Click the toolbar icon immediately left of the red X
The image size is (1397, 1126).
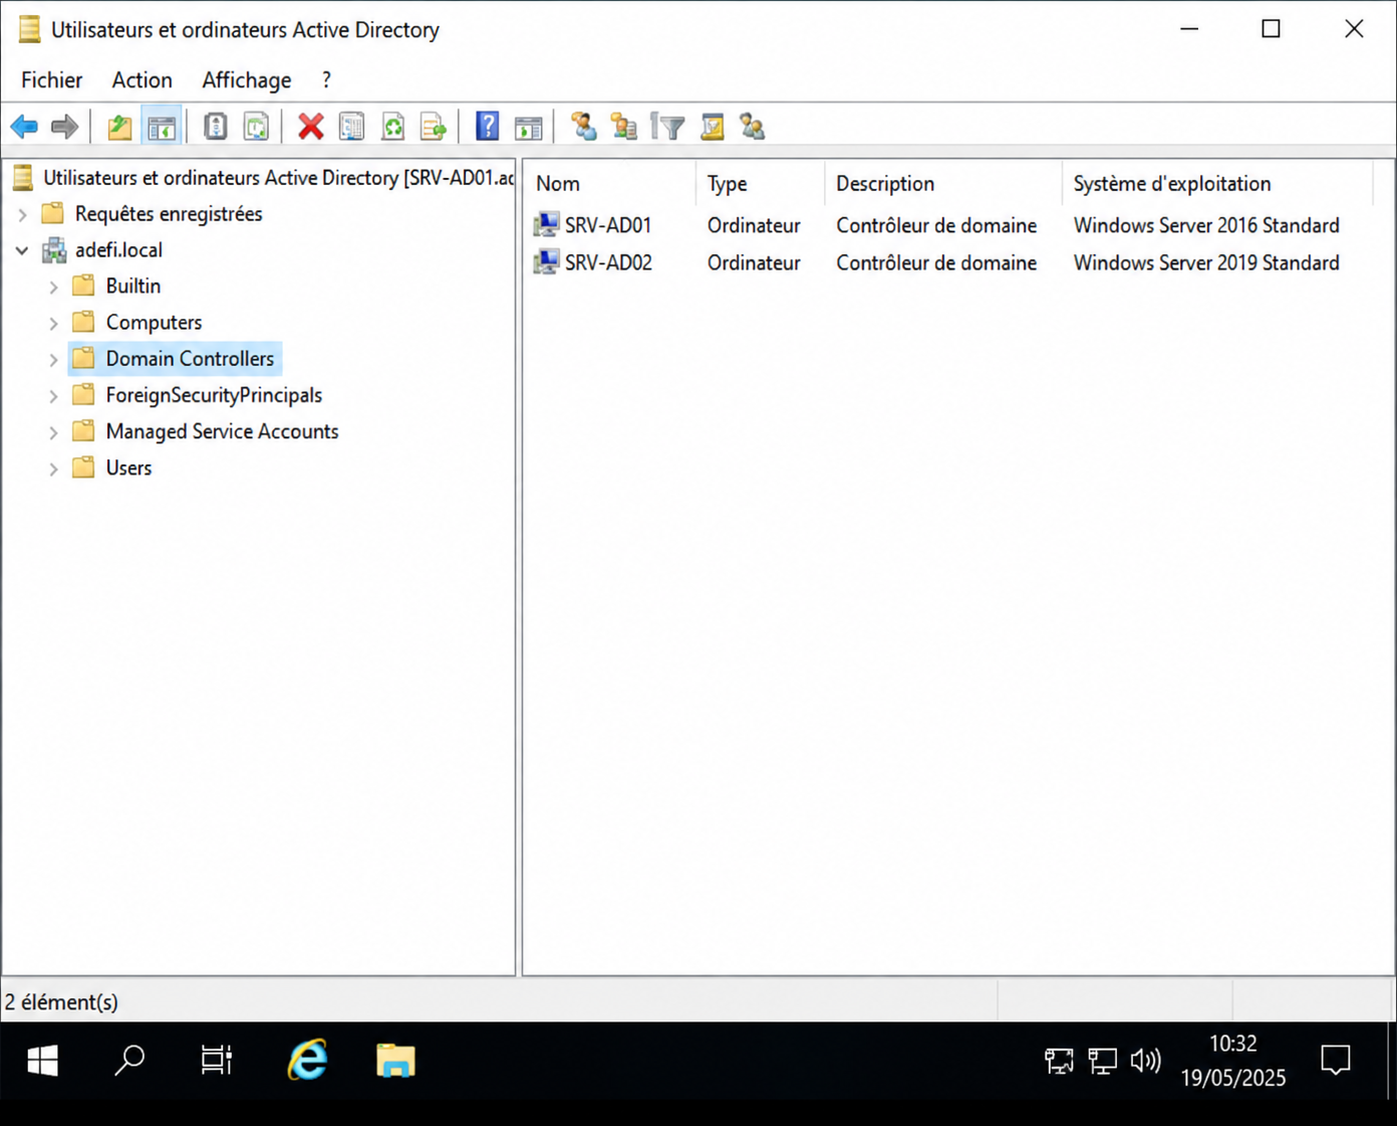pos(257,127)
